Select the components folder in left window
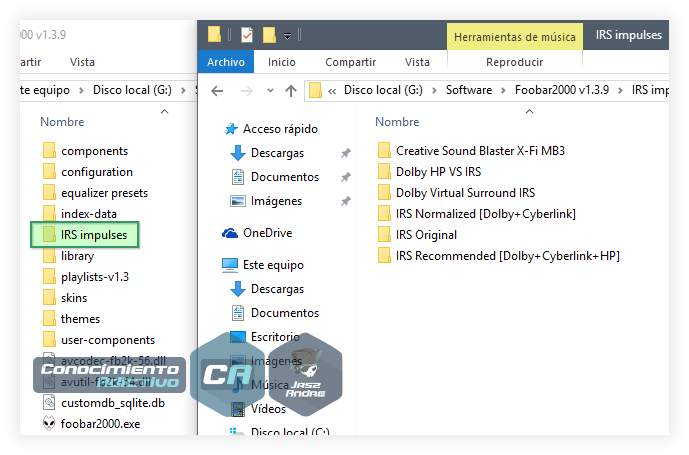The image size is (689, 455). point(85,151)
